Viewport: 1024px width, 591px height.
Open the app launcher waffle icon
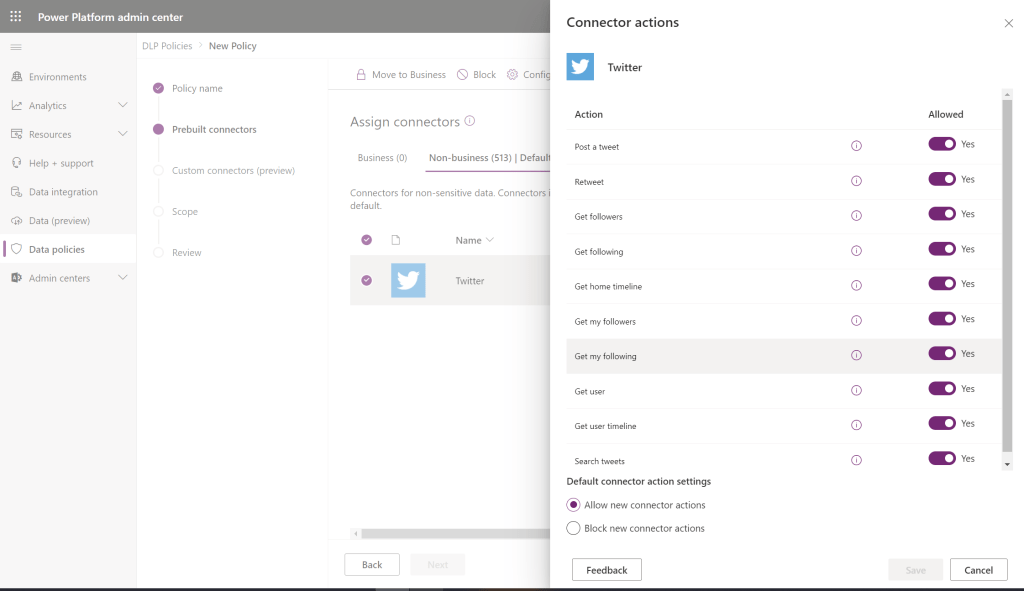coord(16,17)
